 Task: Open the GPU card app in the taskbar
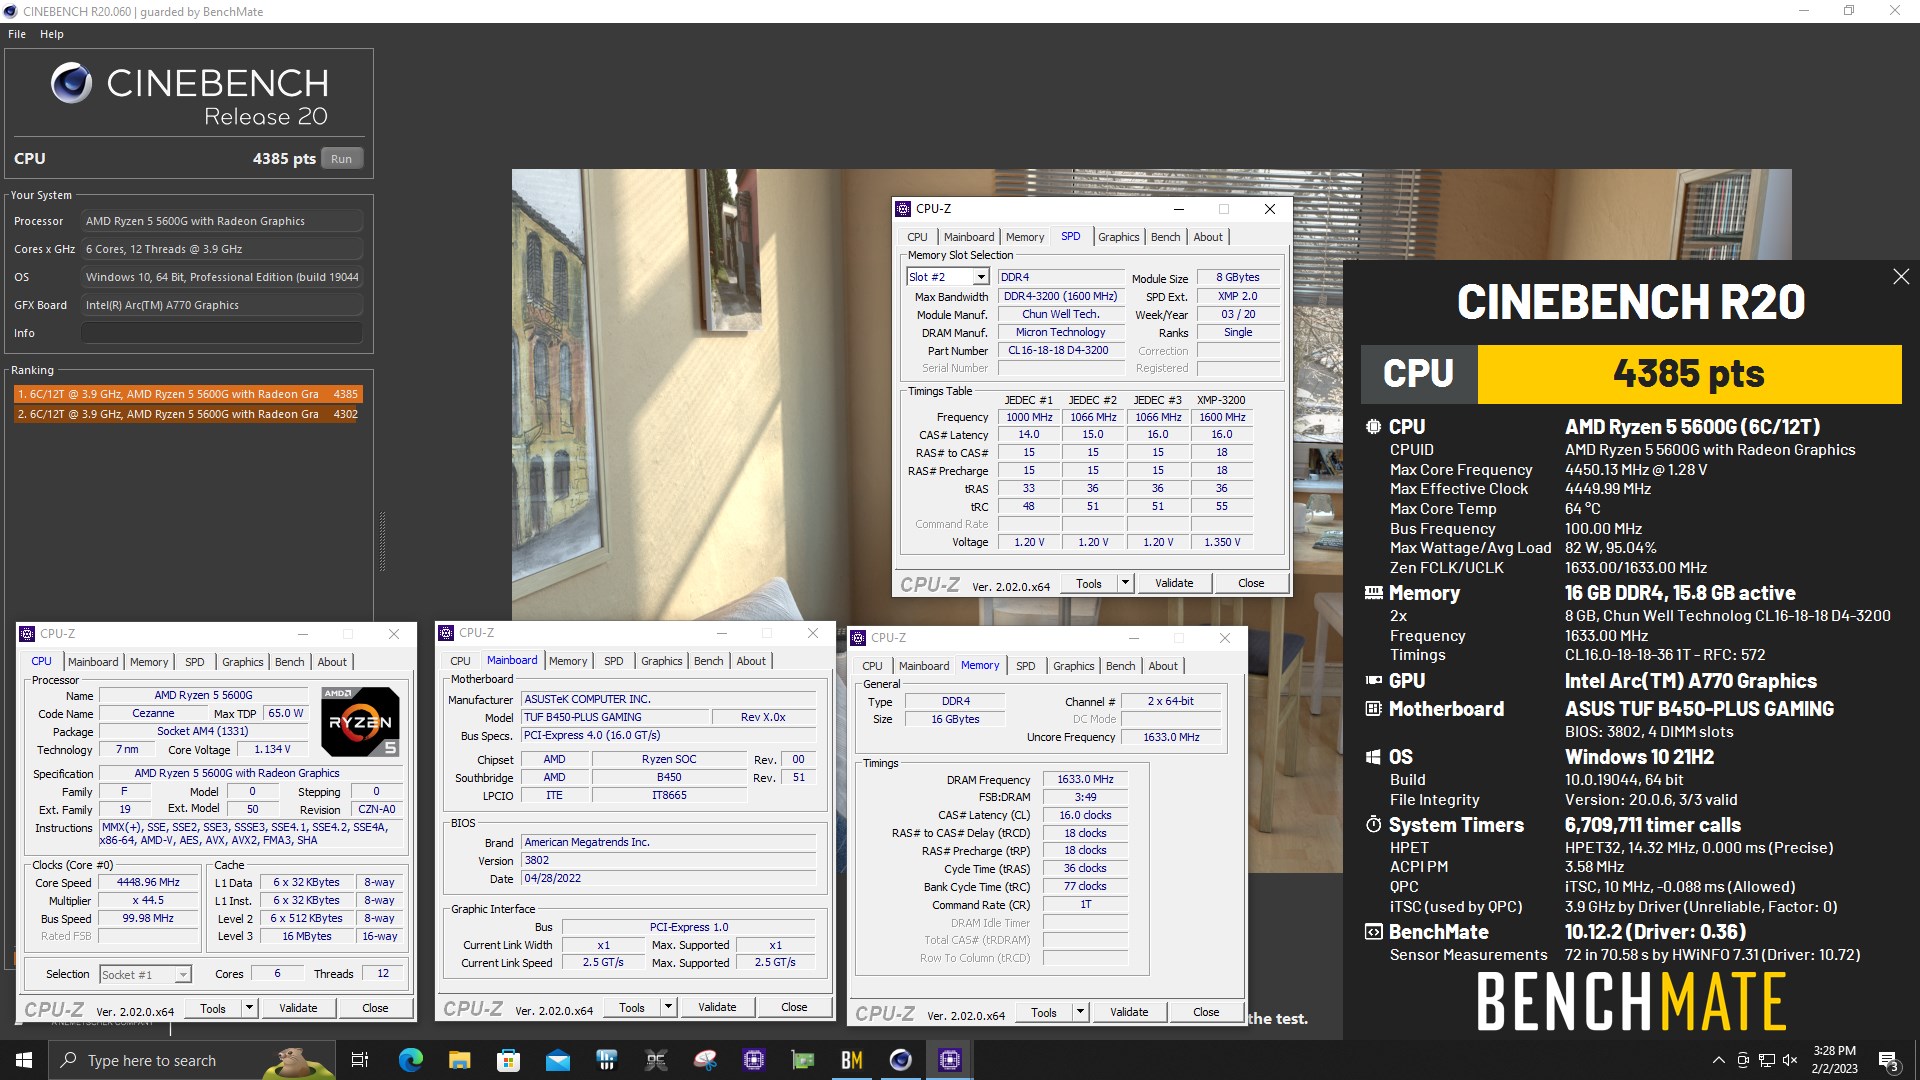click(803, 1060)
